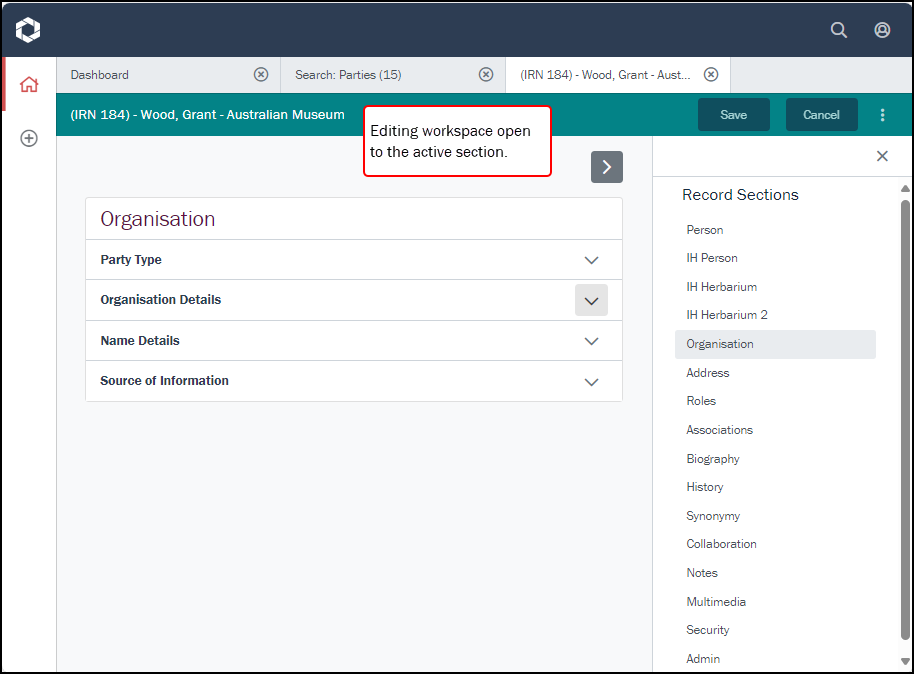Close the Dashboard tab
The width and height of the screenshot is (914, 674).
(x=261, y=74)
